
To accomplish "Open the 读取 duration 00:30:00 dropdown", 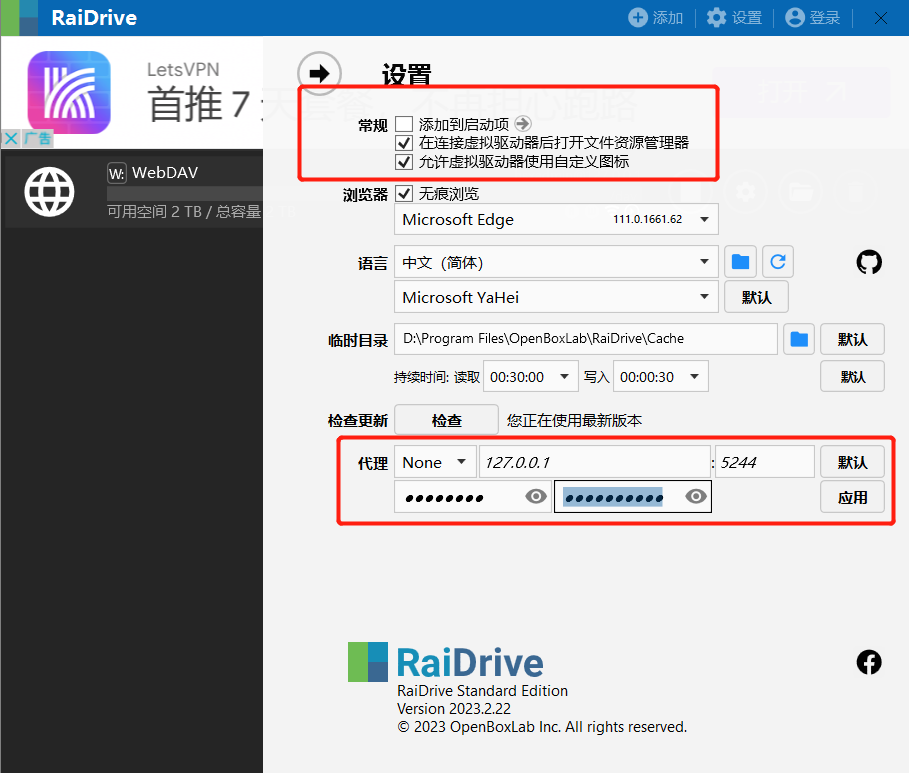I will pyautogui.click(x=531, y=377).
